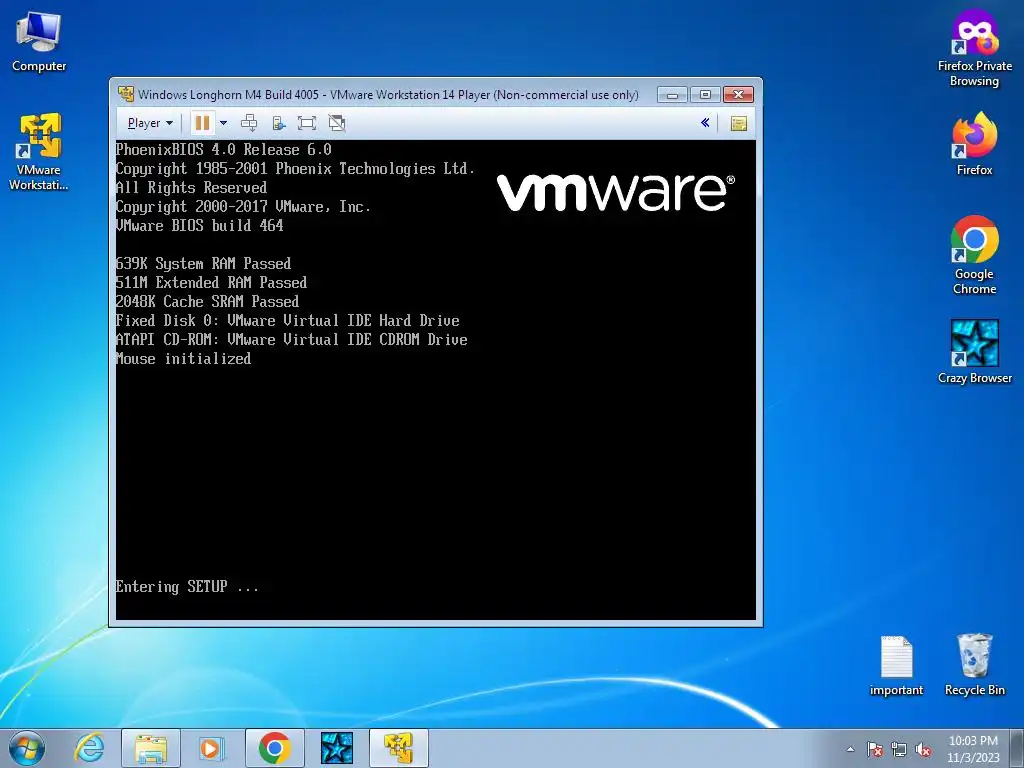
Task: Open the VMware notes icon at toolbar right
Action: [739, 123]
